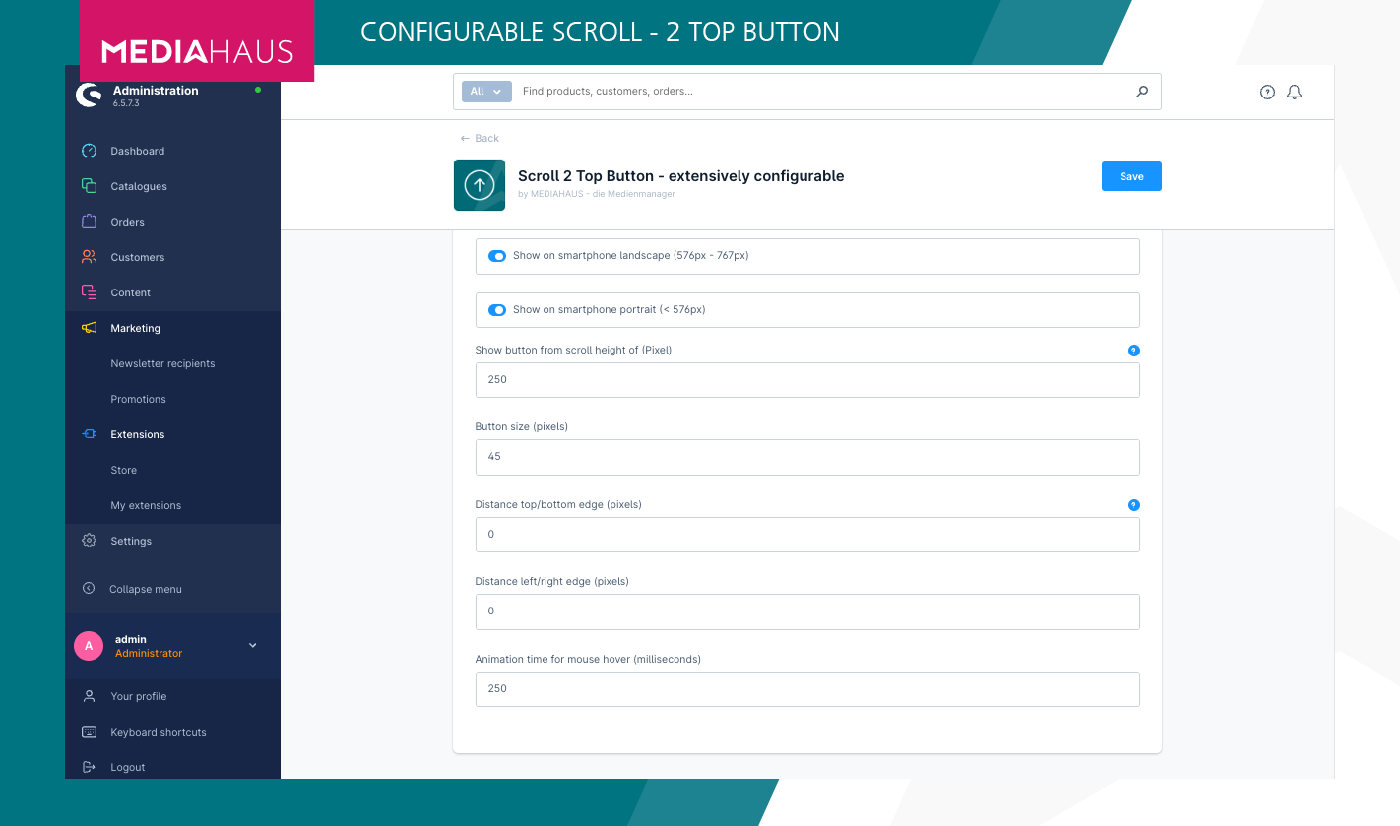Expand the admin user menu chevron

pyautogui.click(x=253, y=646)
